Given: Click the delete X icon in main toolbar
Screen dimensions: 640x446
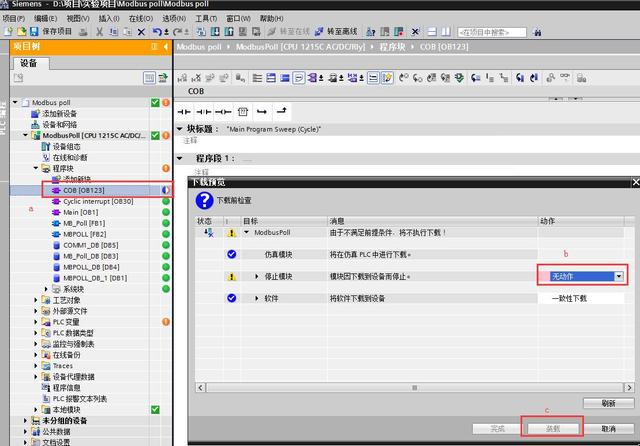Looking at the screenshot, I should pos(141,31).
